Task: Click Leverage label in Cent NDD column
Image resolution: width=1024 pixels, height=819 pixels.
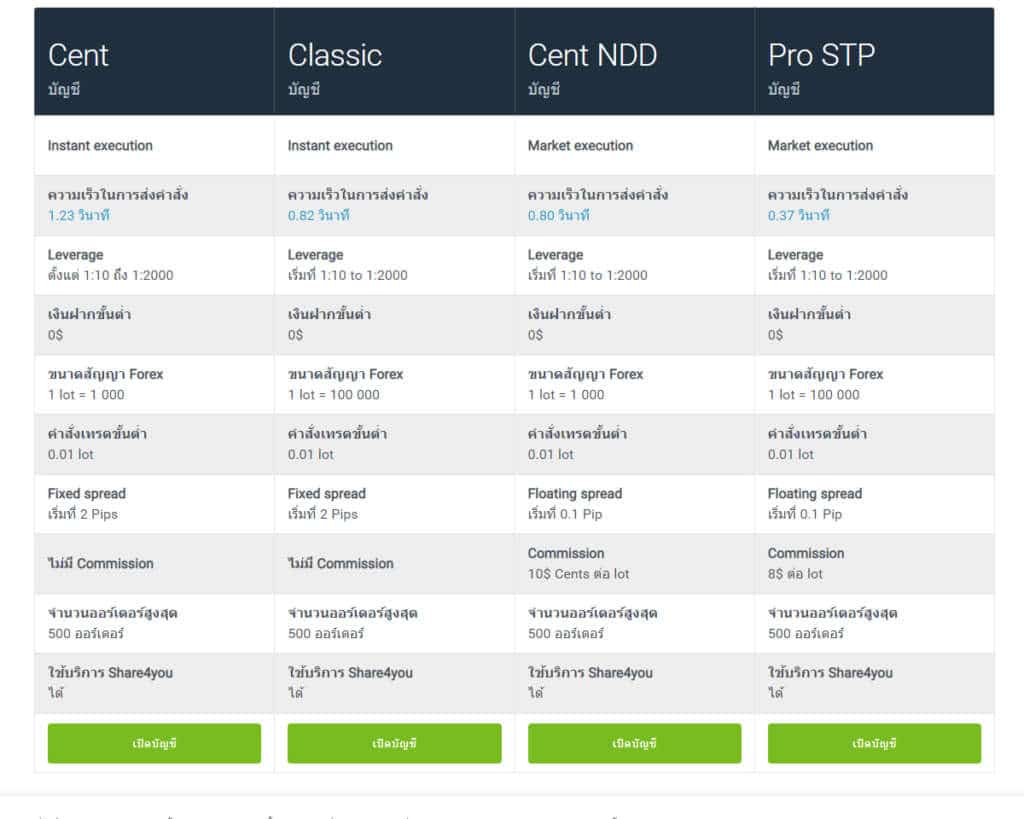Action: 555,255
